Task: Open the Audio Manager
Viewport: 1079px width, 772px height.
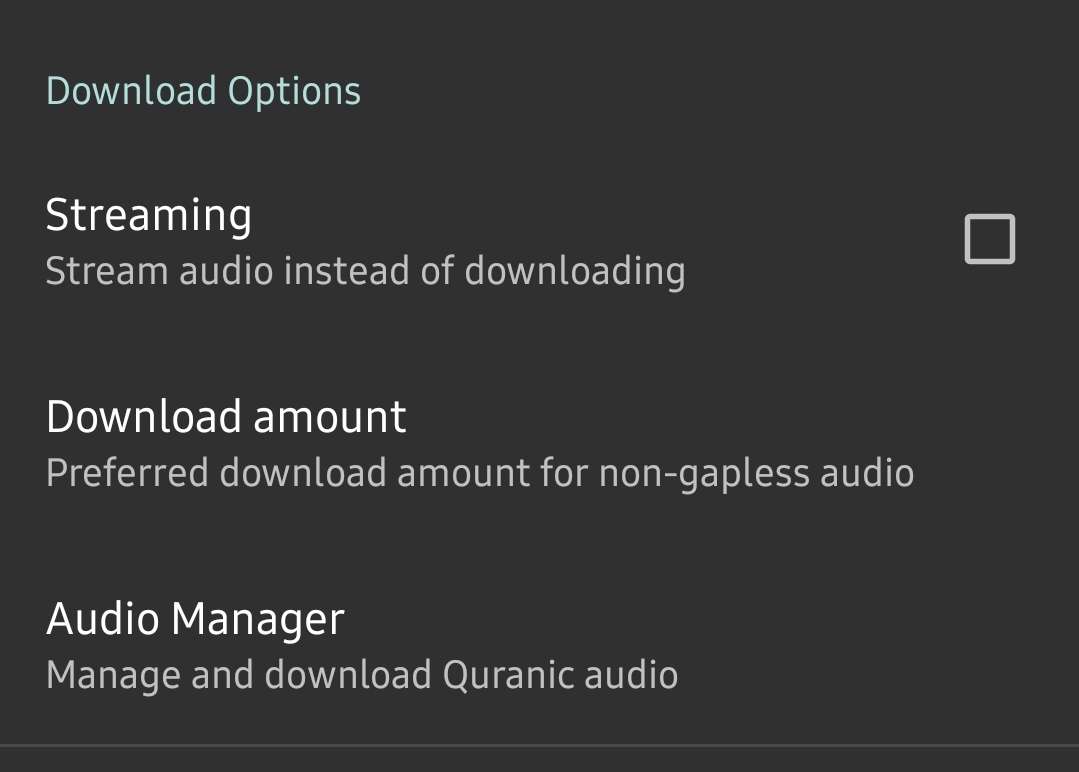Action: click(540, 645)
